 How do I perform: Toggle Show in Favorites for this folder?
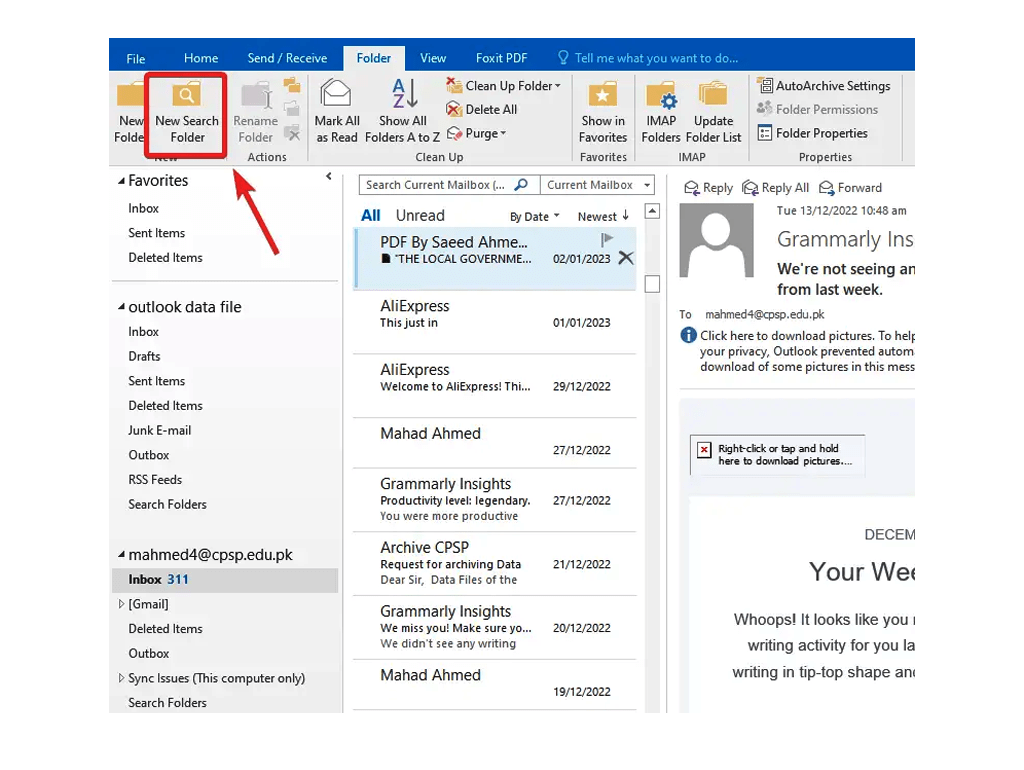pyautogui.click(x=602, y=110)
